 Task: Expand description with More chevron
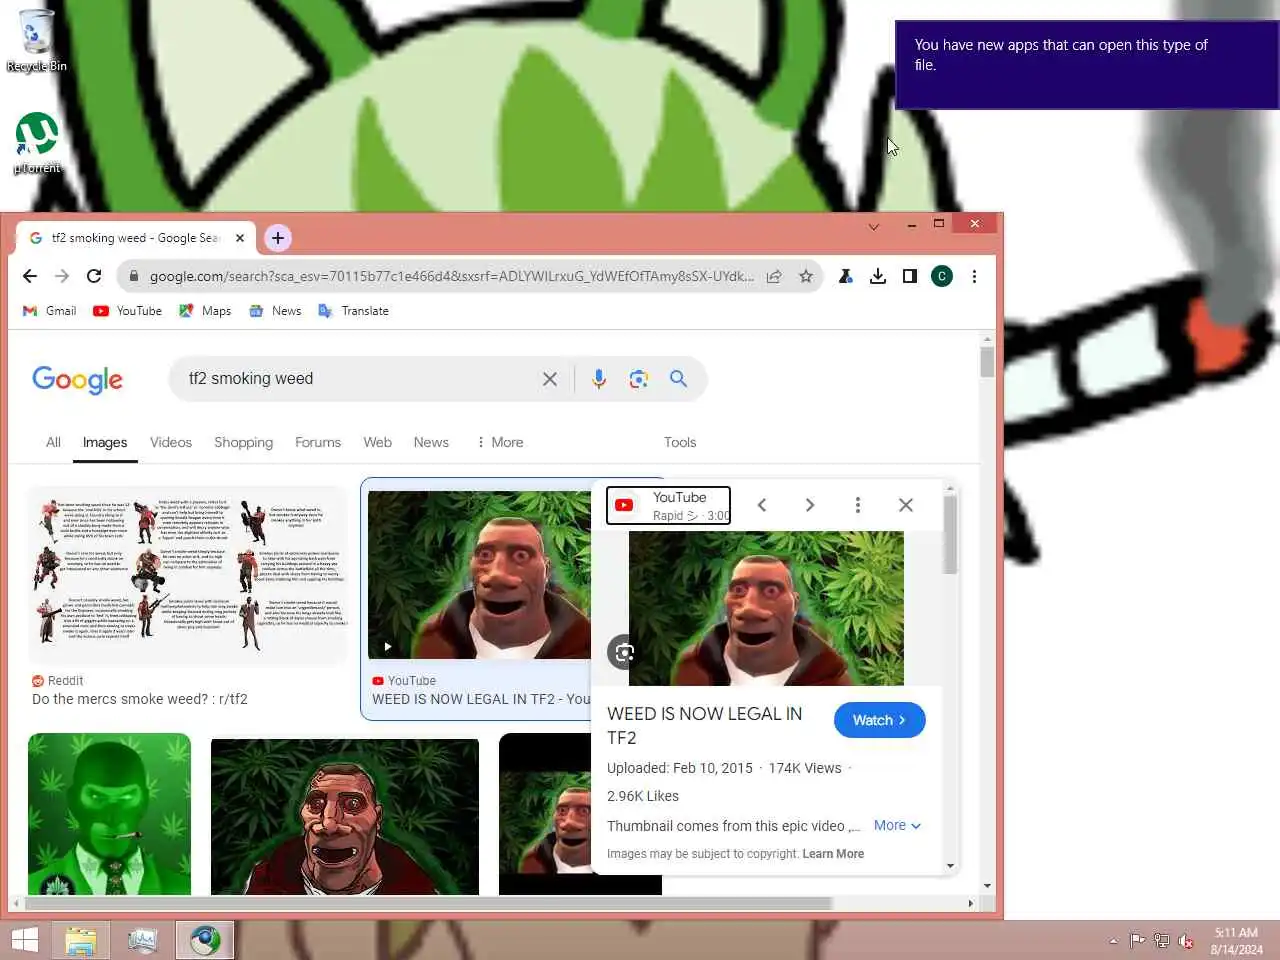click(897, 825)
